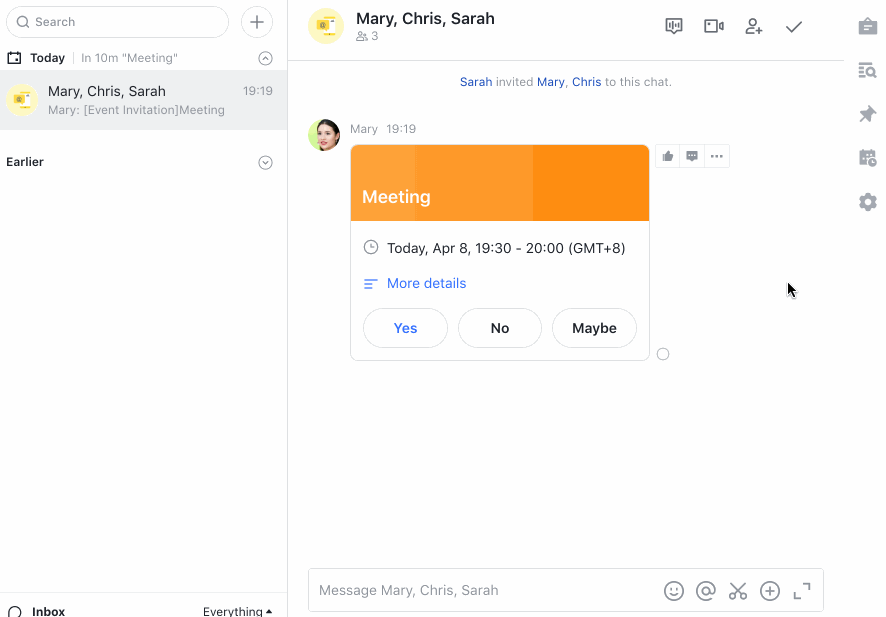Viewport: 886px width, 617px height.
Task: Click Sarah's name link in invite notice
Action: [x=476, y=82]
